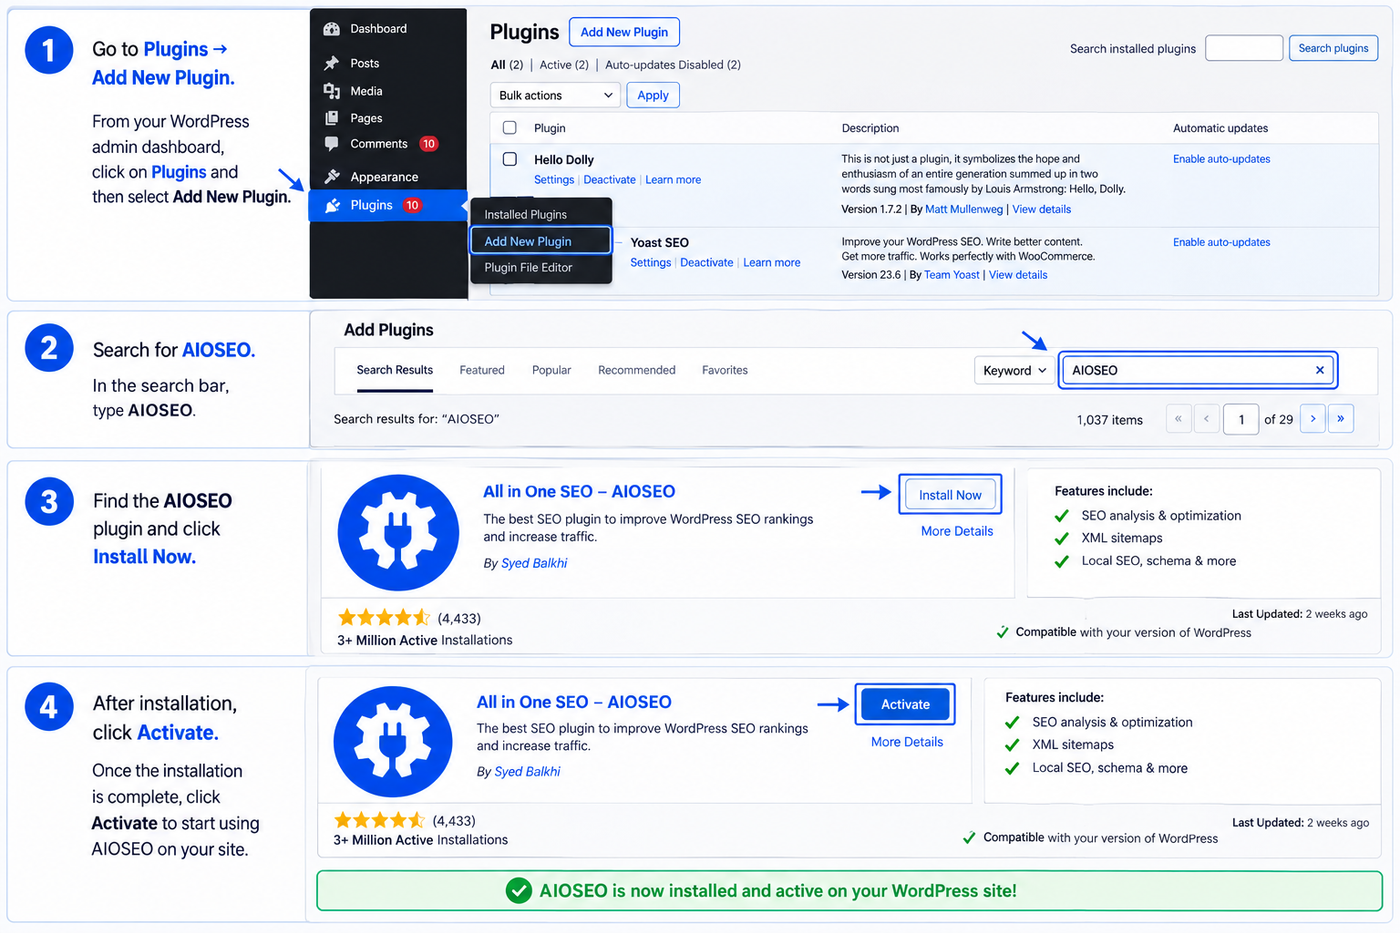Click the star rating on the Activate card
The width and height of the screenshot is (1400, 933).
tap(380, 821)
